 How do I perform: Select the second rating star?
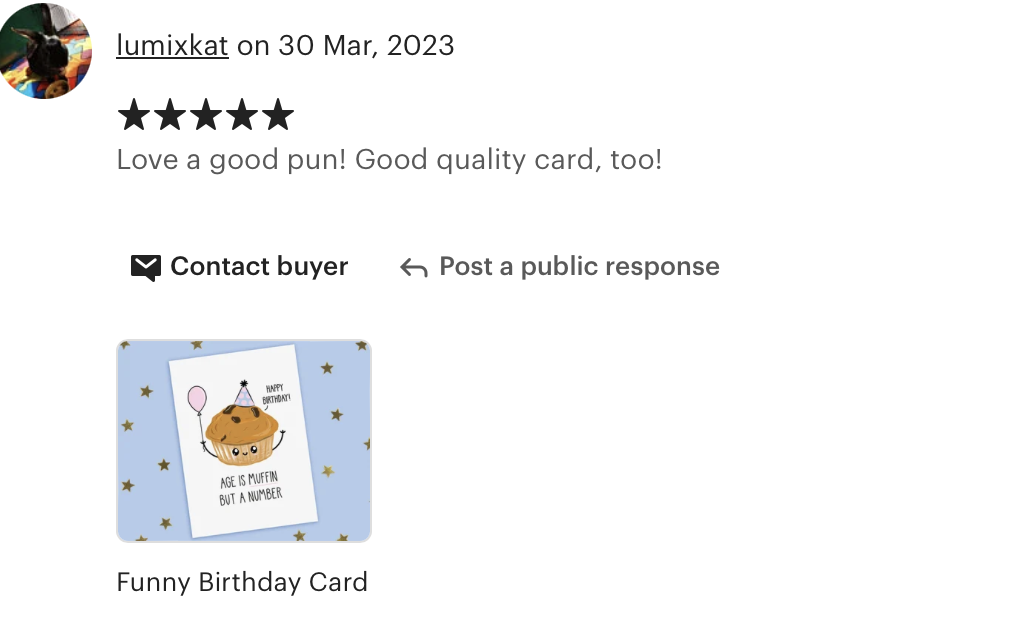coord(170,115)
